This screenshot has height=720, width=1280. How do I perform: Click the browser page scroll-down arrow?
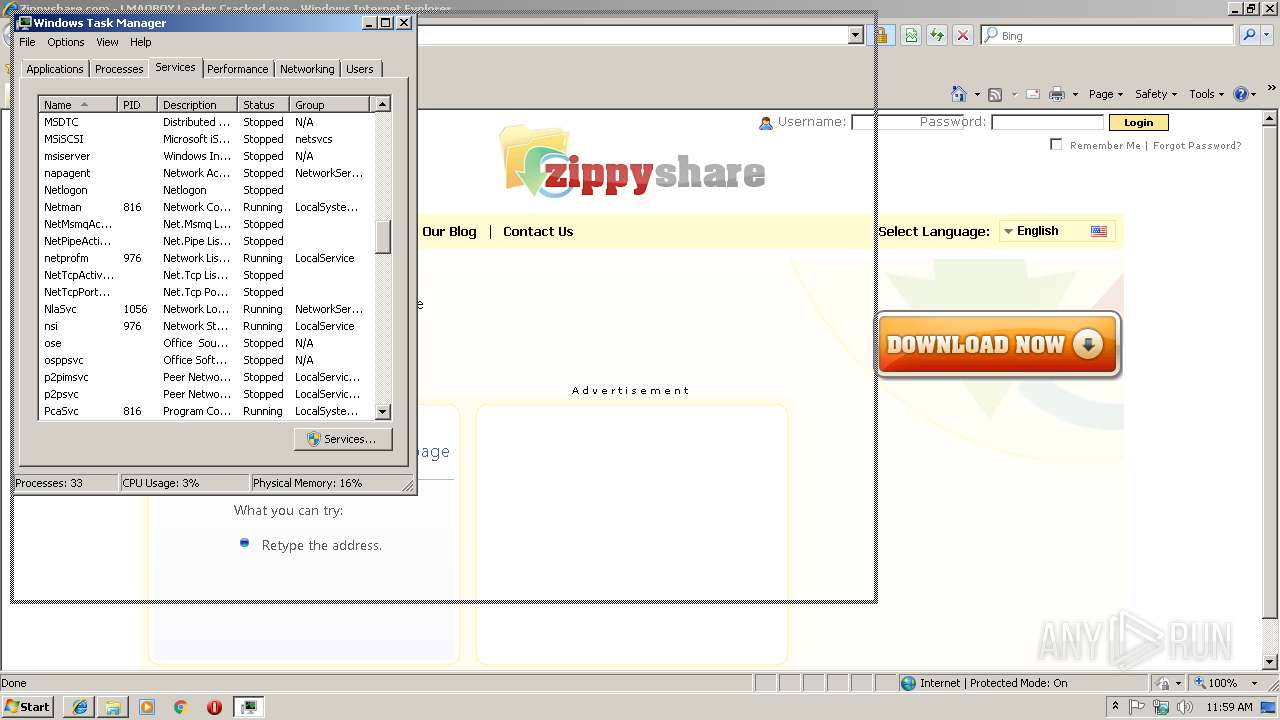[x=1271, y=662]
